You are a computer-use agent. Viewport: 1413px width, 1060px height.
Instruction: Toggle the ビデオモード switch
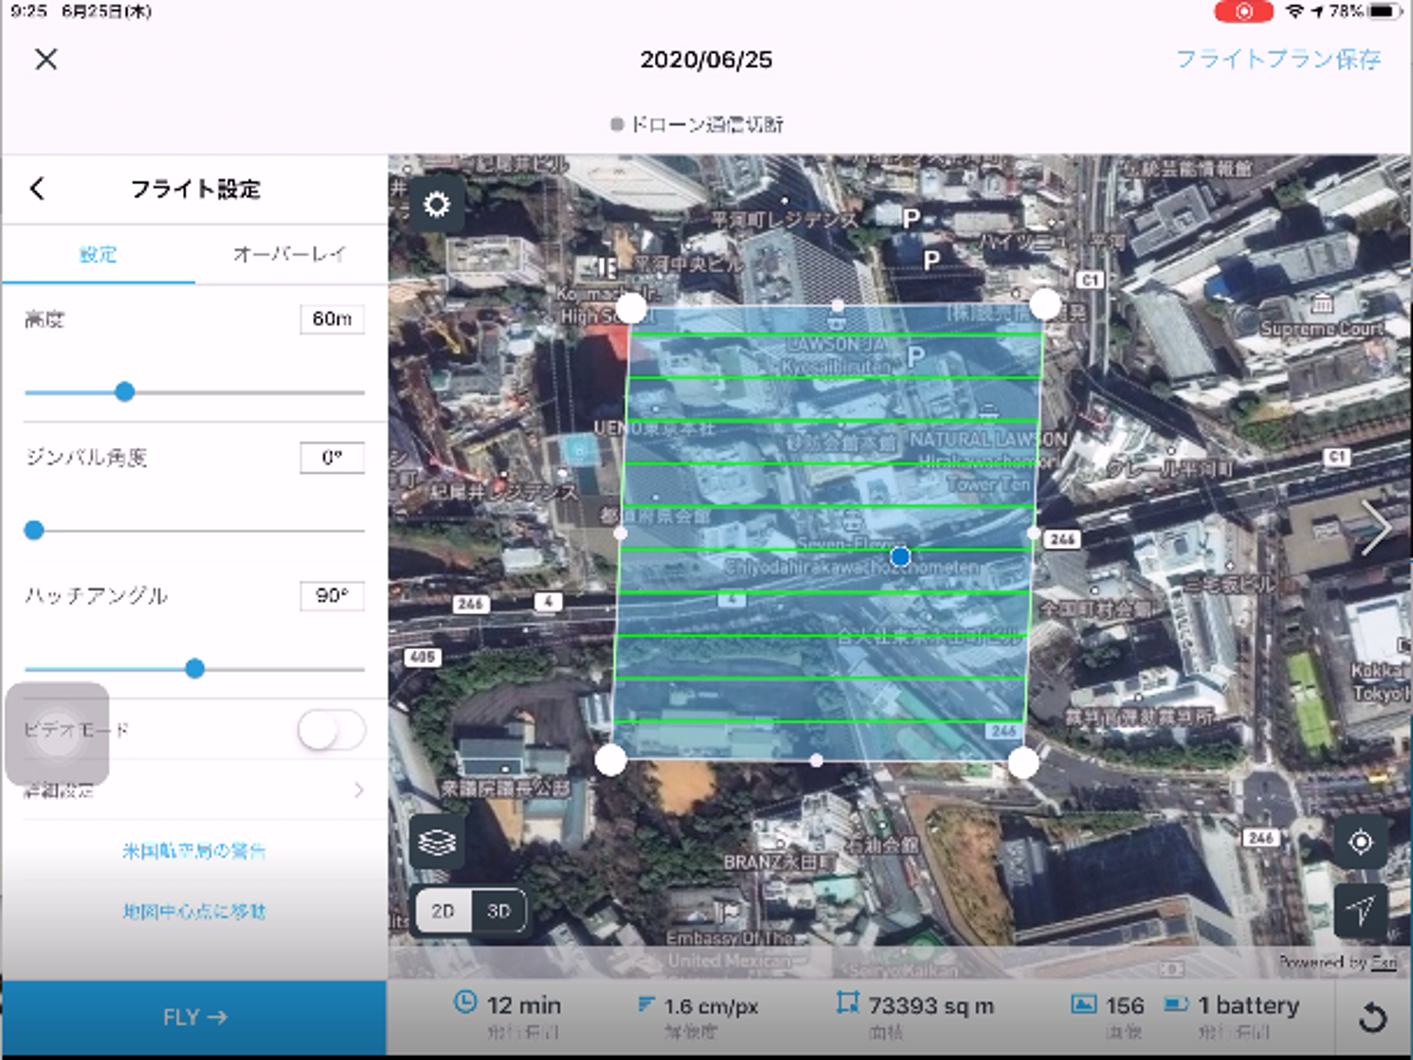click(x=331, y=730)
